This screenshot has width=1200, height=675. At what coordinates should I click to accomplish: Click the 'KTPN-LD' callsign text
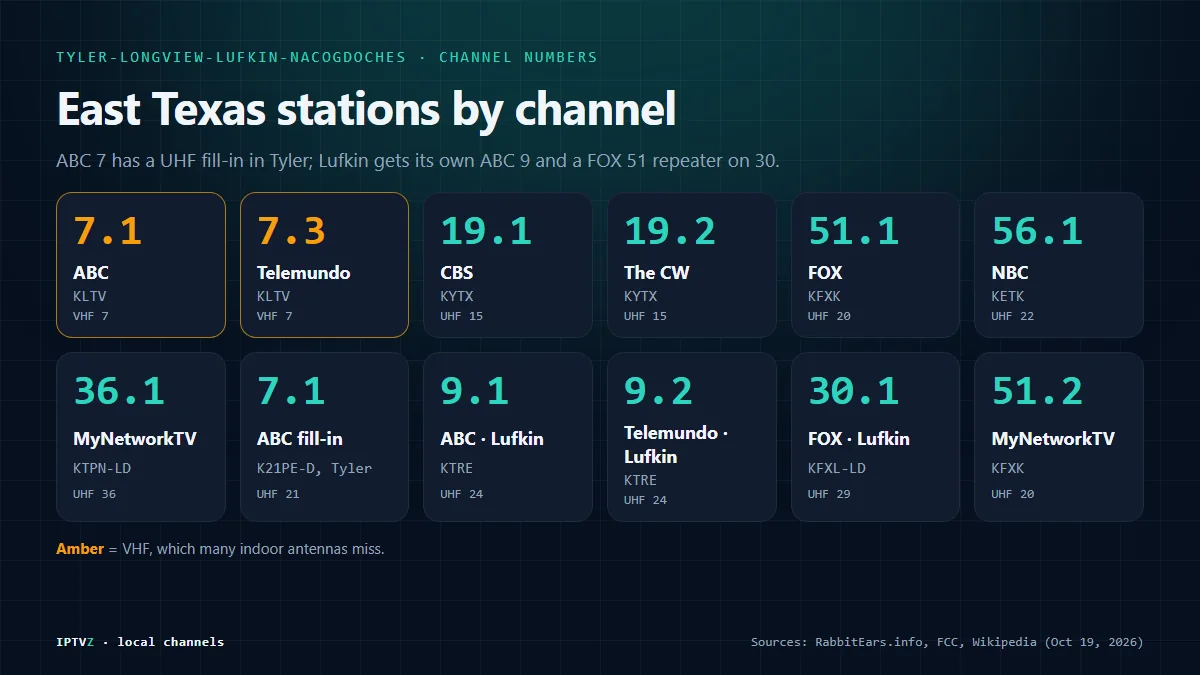[102, 468]
